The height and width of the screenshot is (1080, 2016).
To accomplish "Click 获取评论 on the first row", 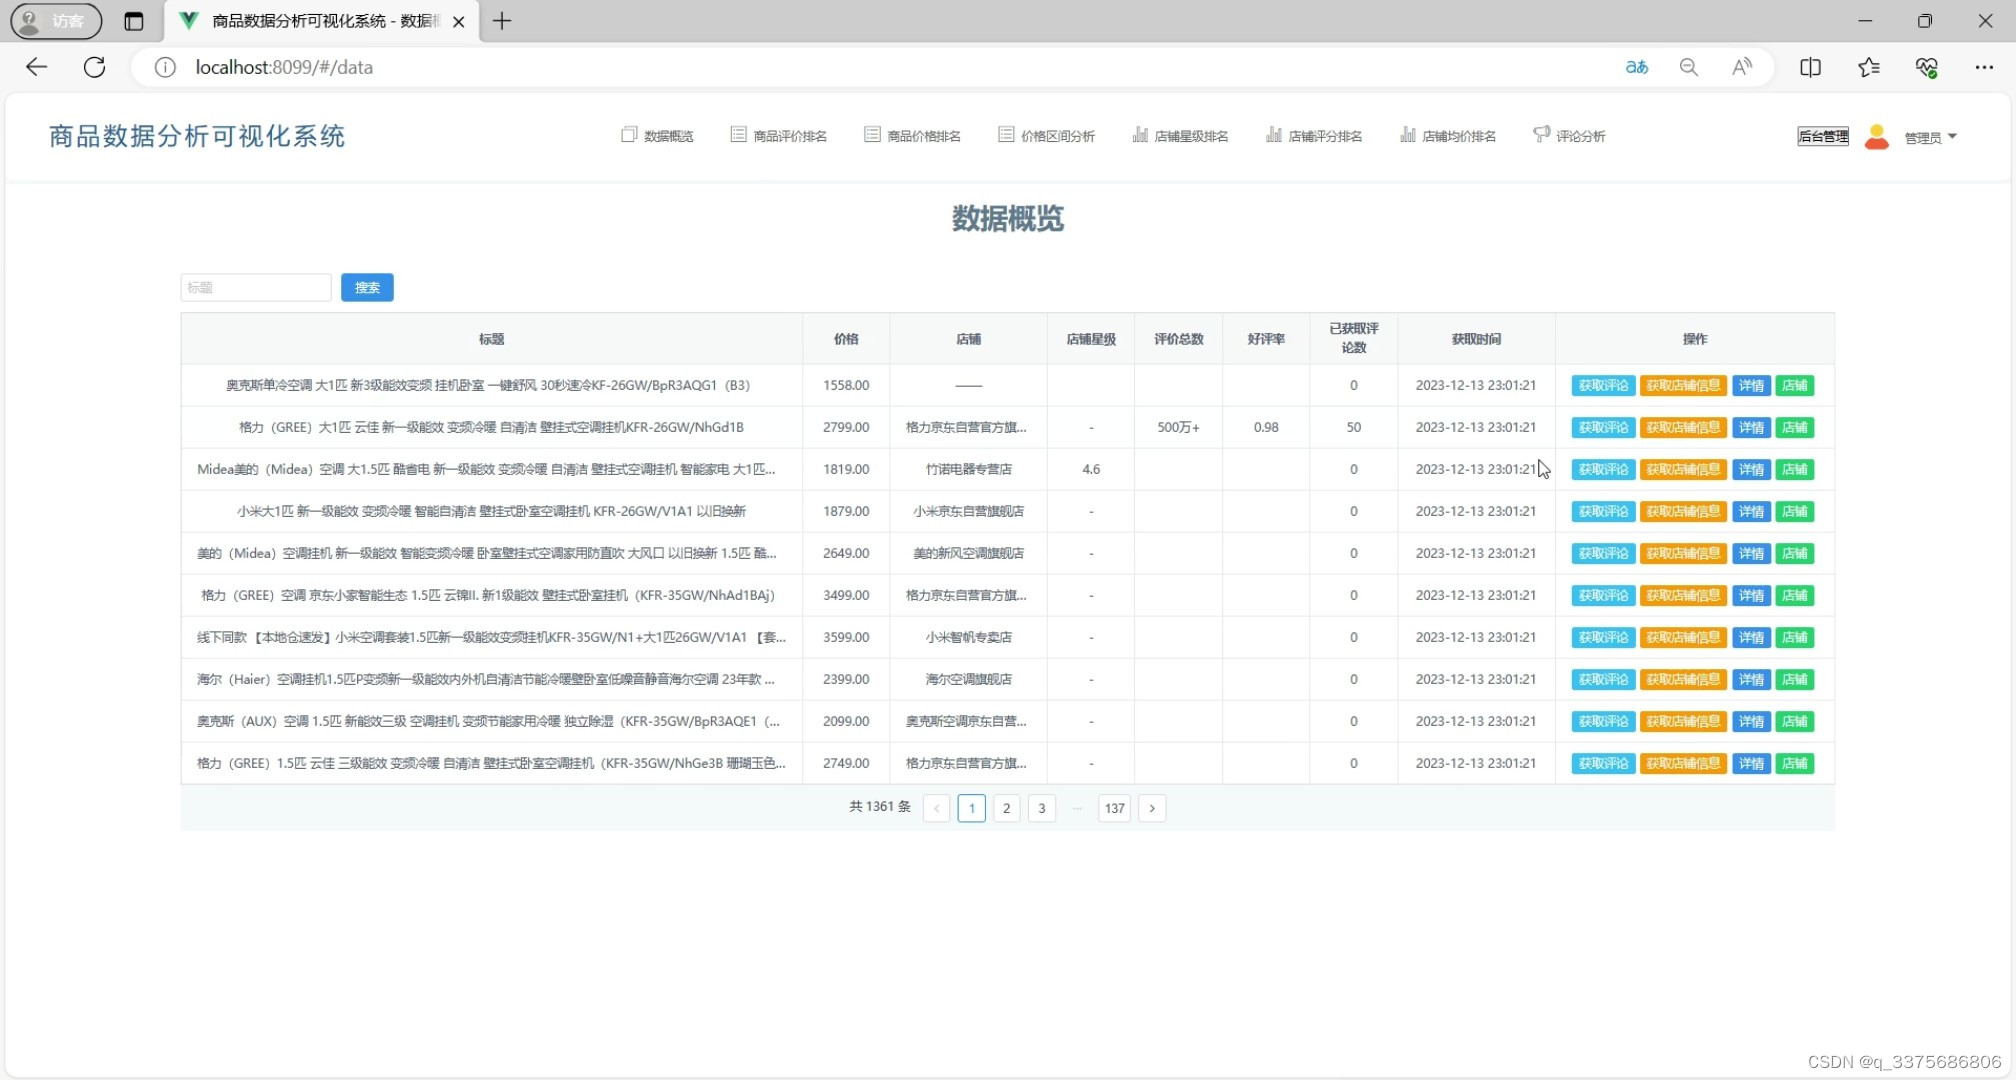I will pyautogui.click(x=1603, y=385).
